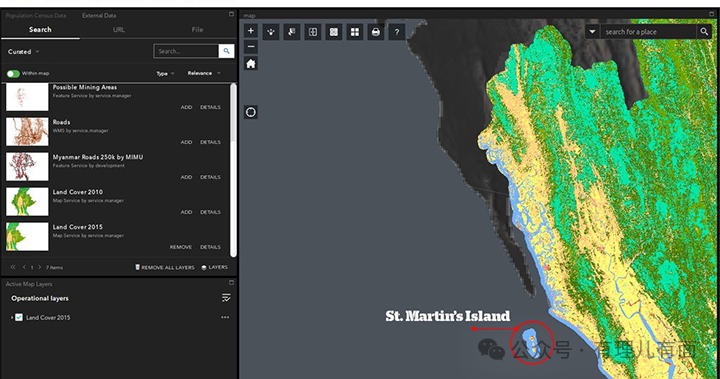Open the Relevance sort dropdown
This screenshot has height=379, width=720.
204,74
